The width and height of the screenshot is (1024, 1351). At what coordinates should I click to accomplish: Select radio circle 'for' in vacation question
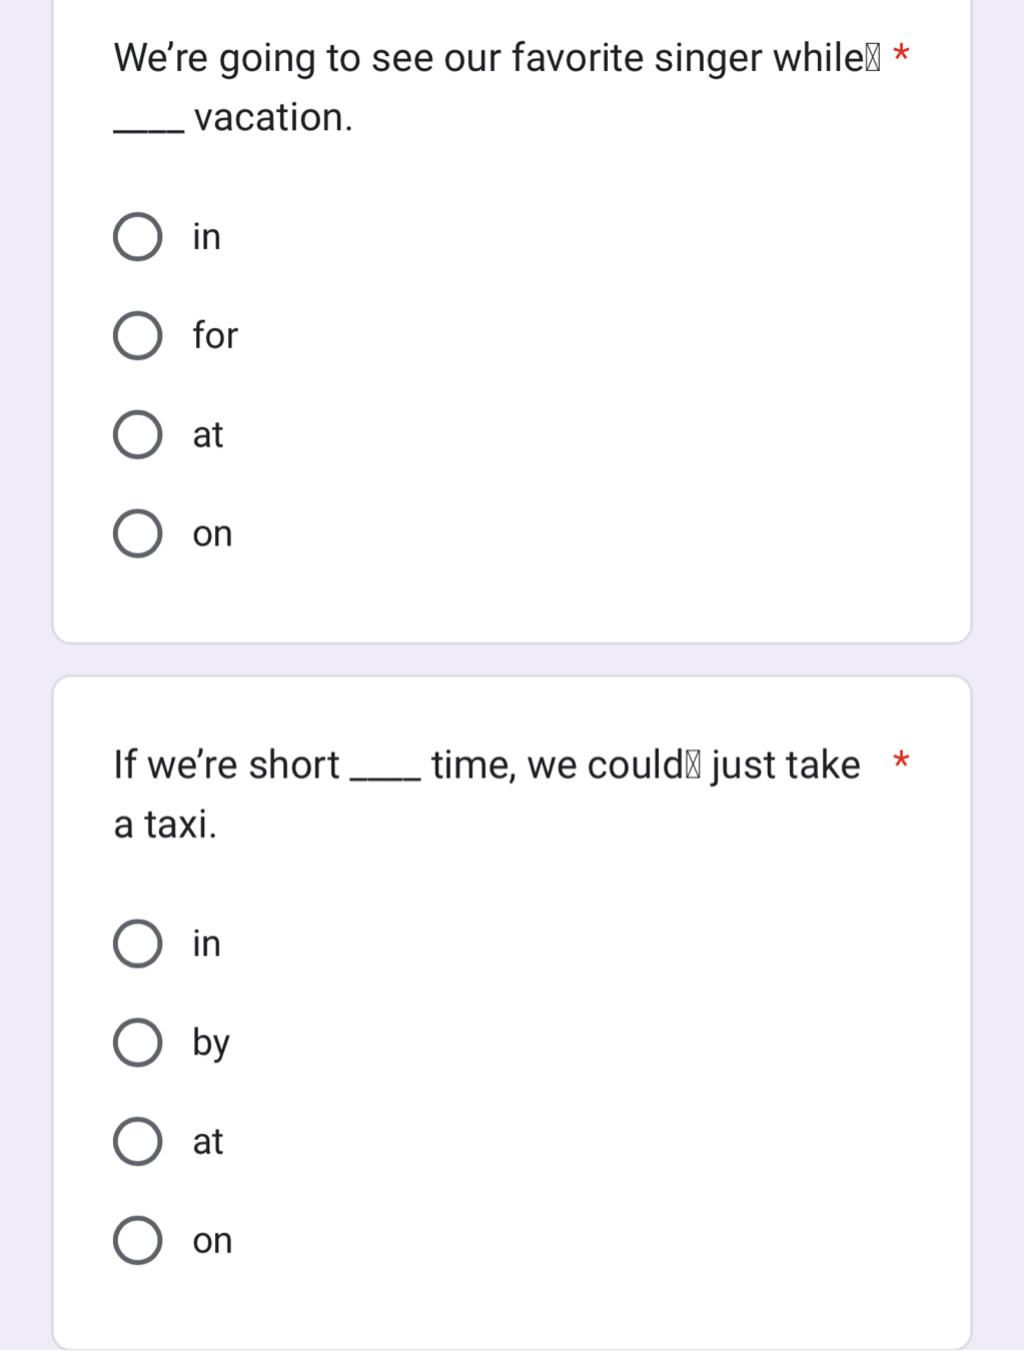pos(138,336)
